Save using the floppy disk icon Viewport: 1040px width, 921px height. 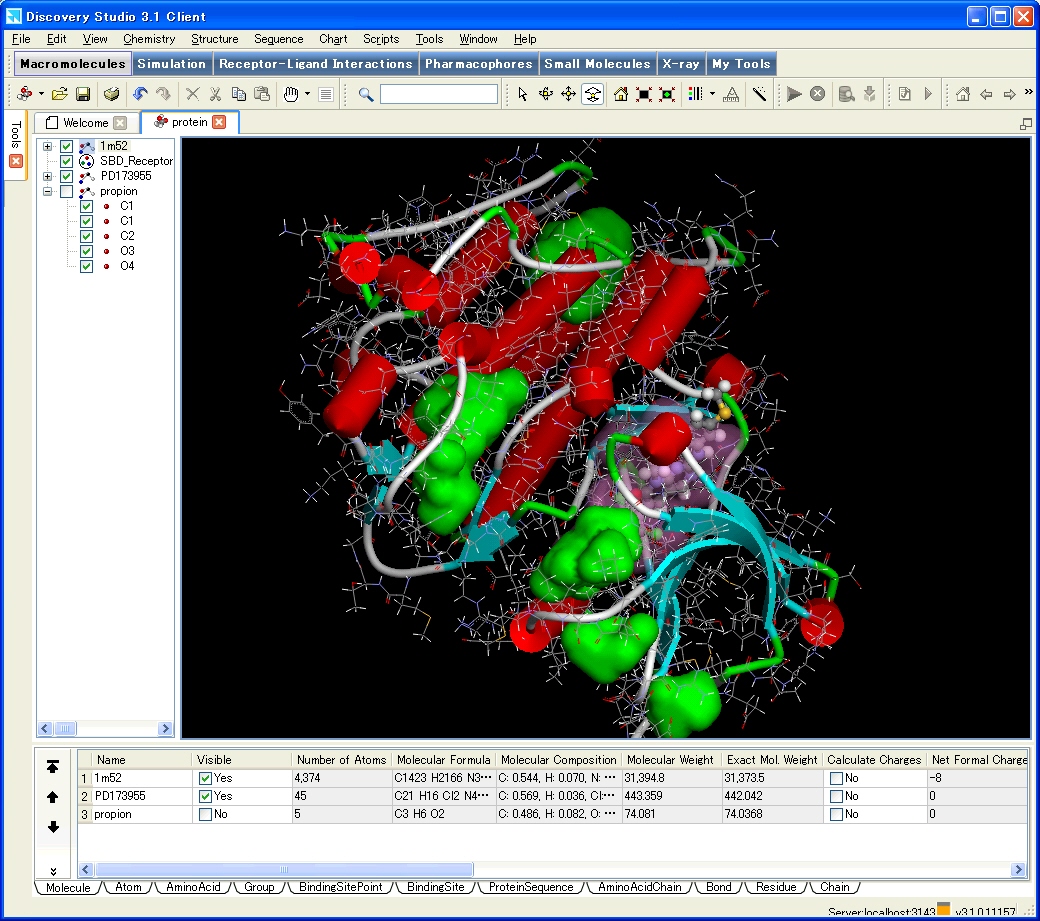pyautogui.click(x=83, y=94)
